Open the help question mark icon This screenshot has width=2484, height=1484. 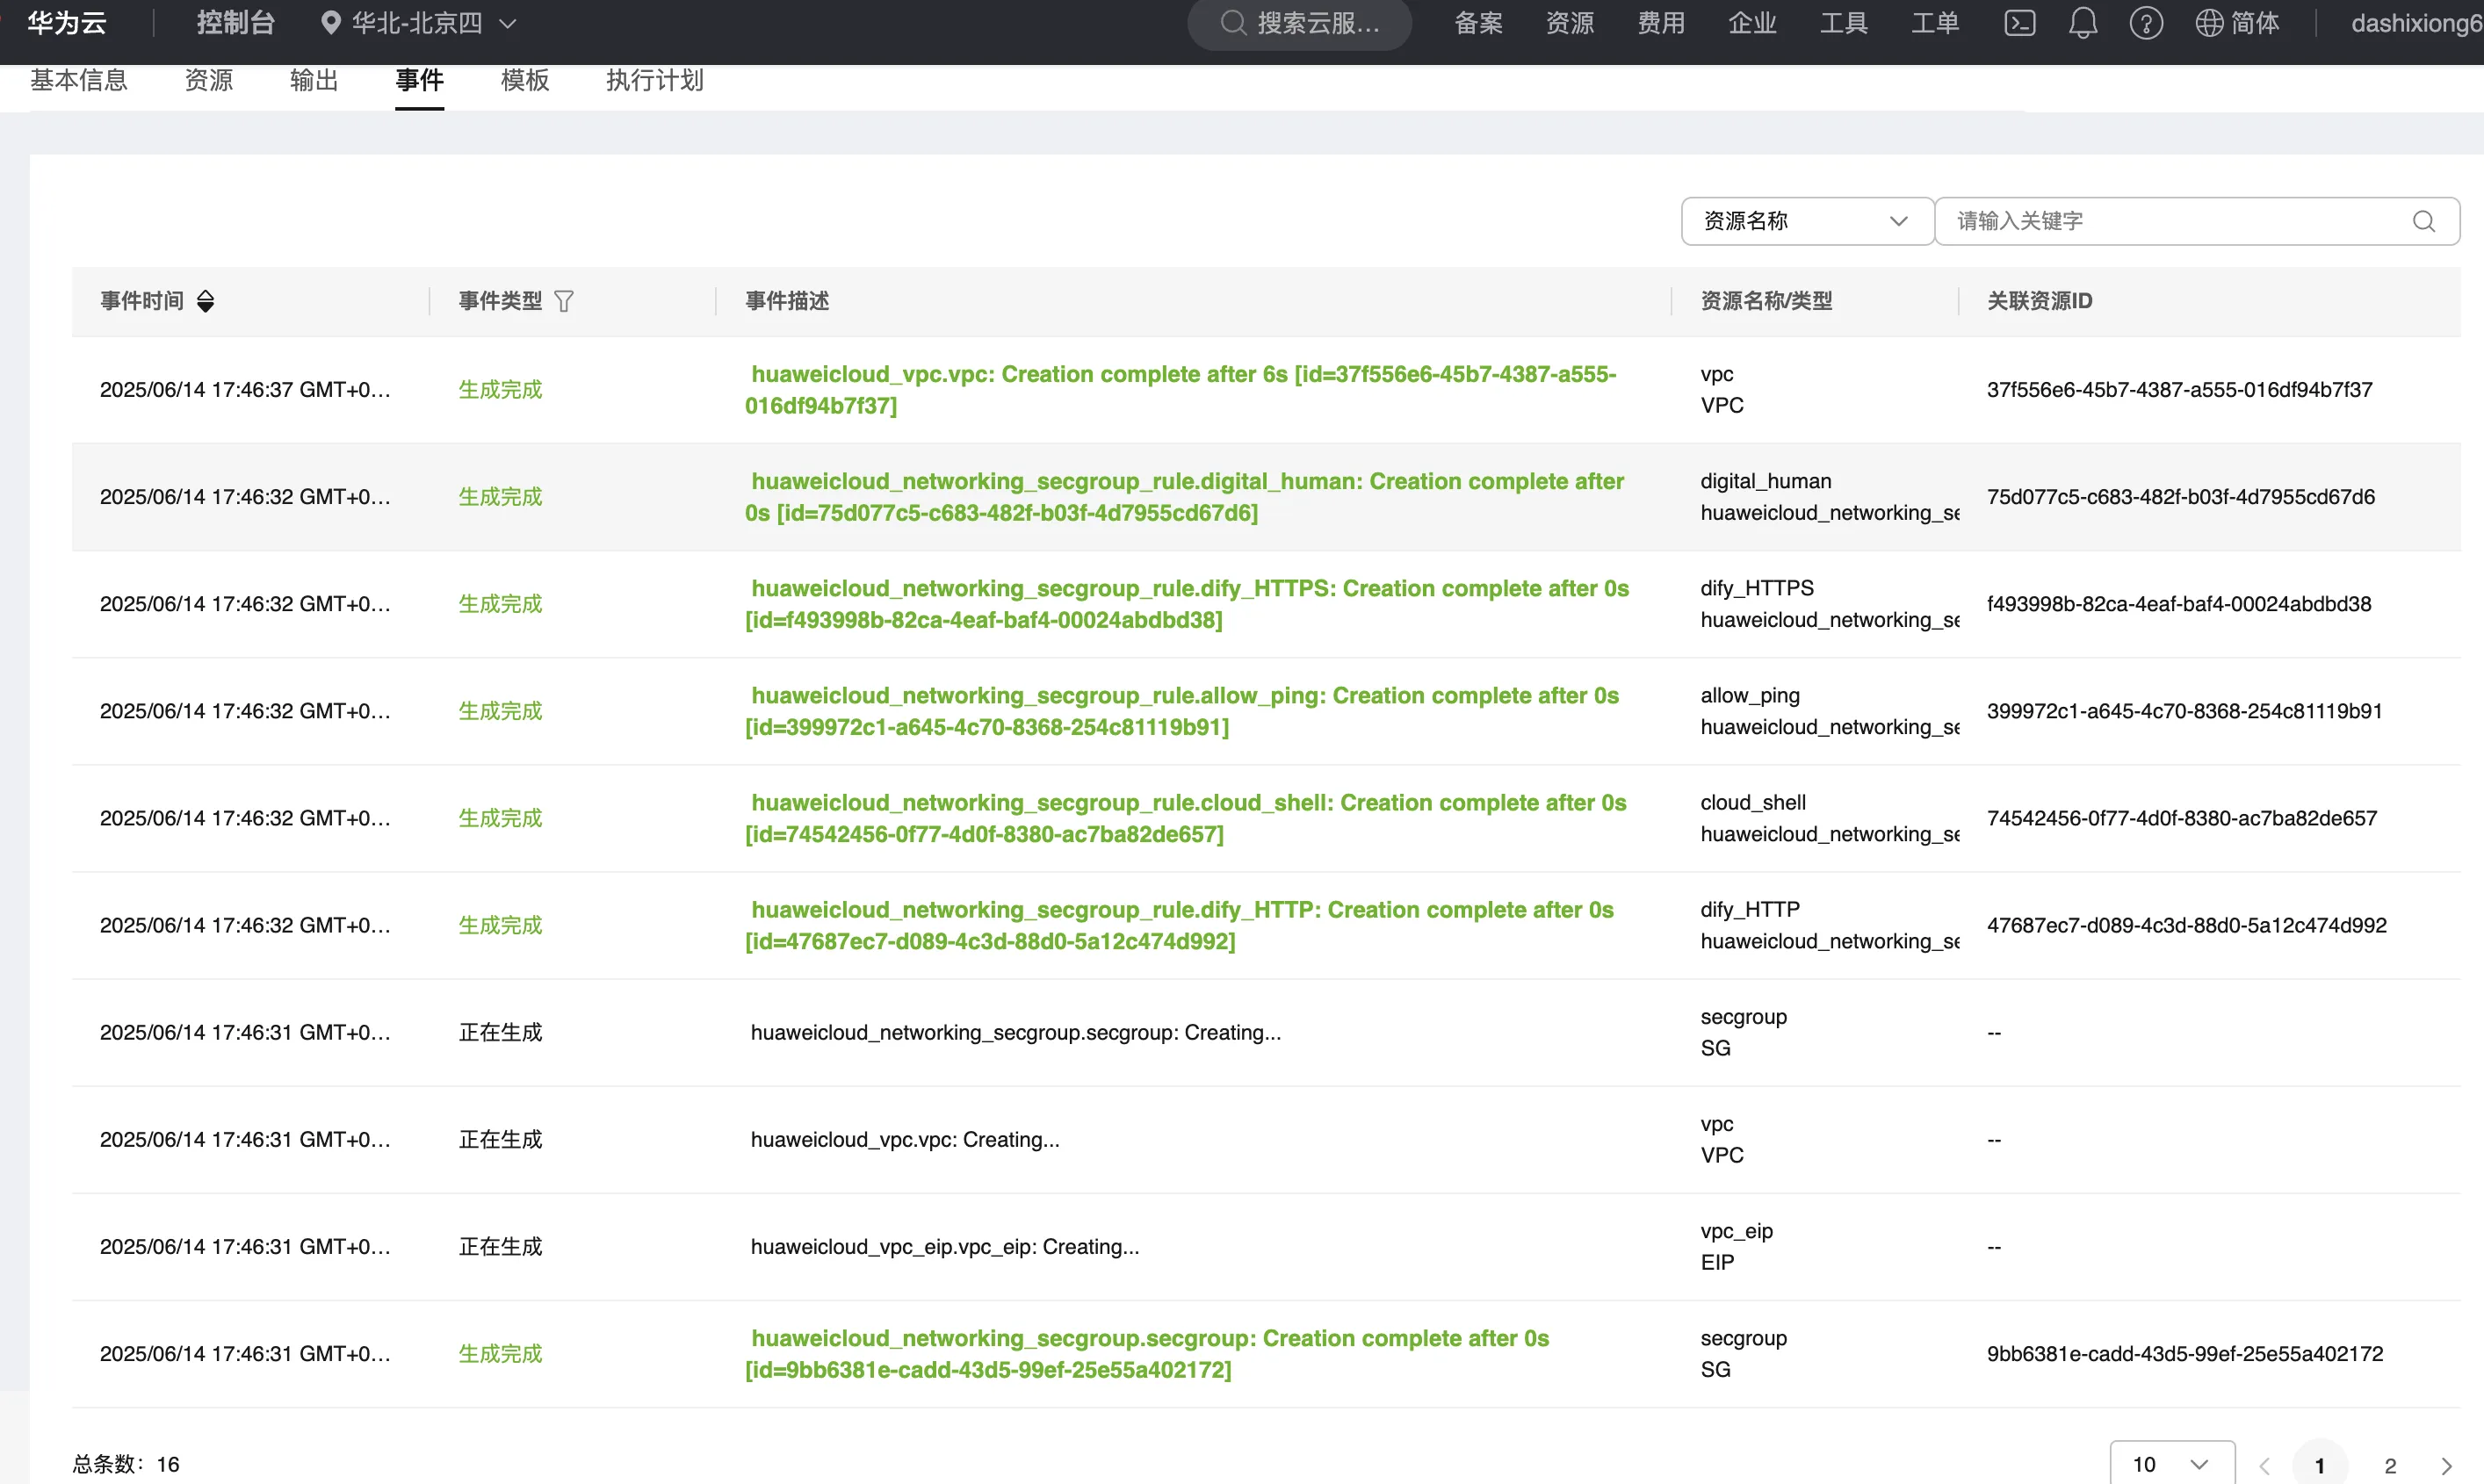tap(2145, 23)
